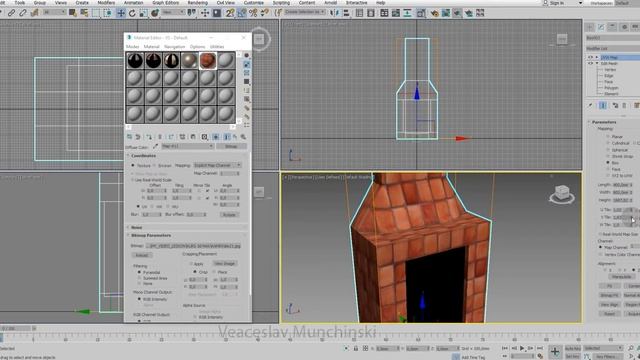Image resolution: width=640 pixels, height=360 pixels.
Task: Select Cylindrical mapping radio button
Action: [x=608, y=143]
